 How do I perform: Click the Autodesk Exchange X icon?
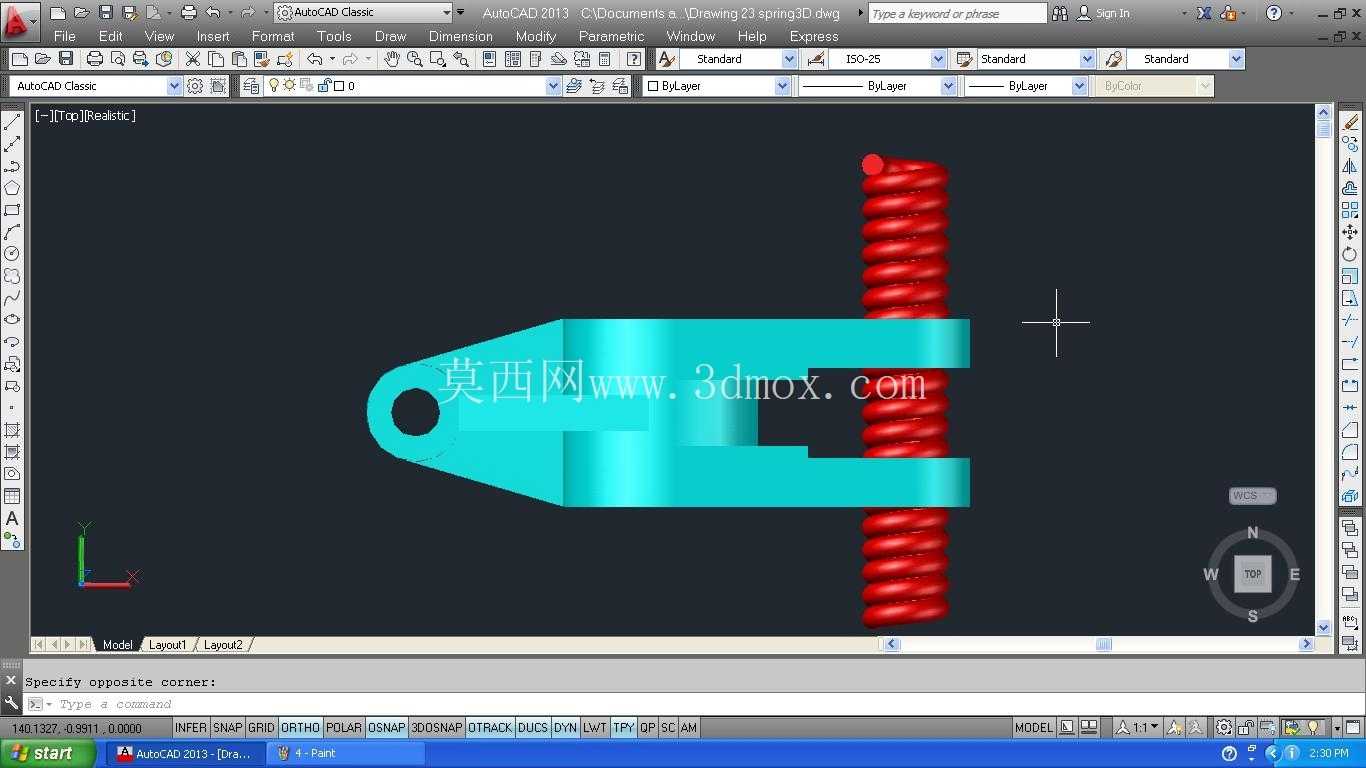click(1204, 13)
